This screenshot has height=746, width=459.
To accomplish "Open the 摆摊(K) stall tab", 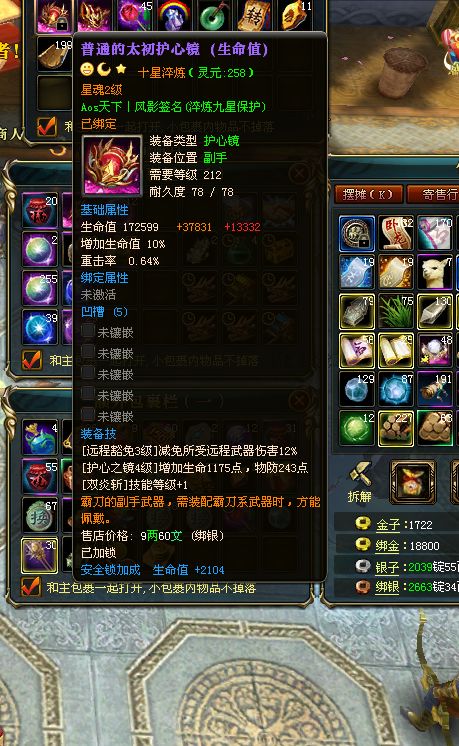I will (369, 194).
